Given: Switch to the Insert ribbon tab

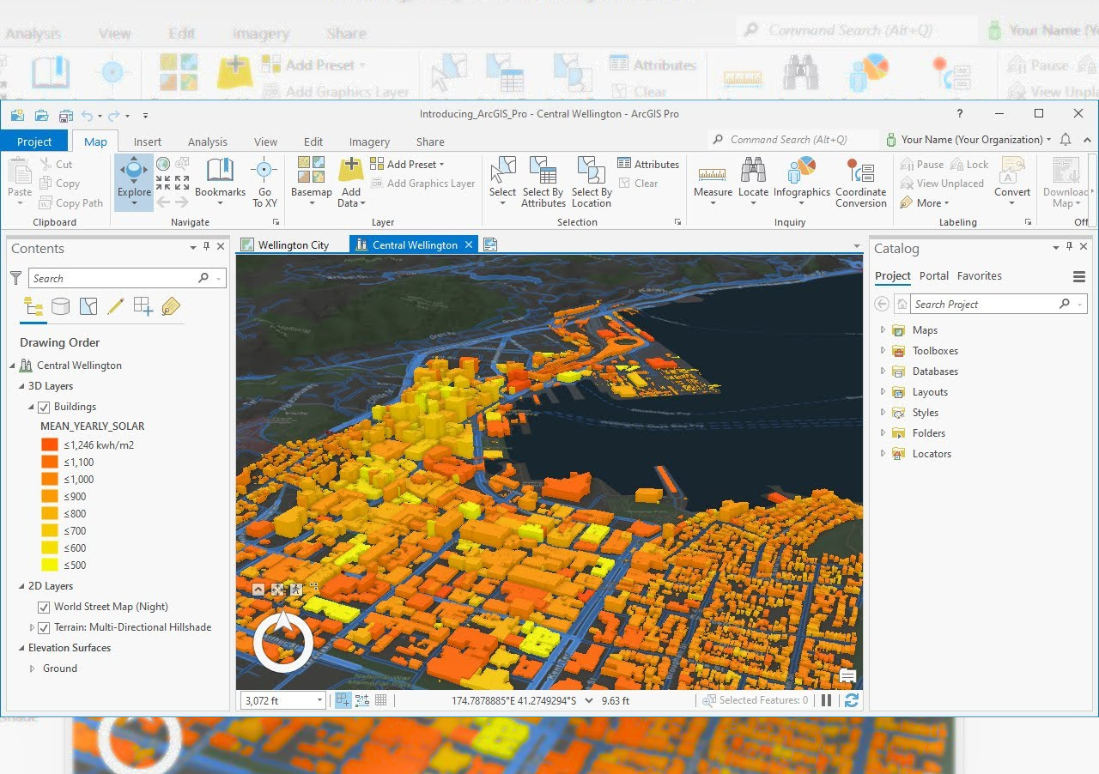Looking at the screenshot, I should [x=147, y=142].
